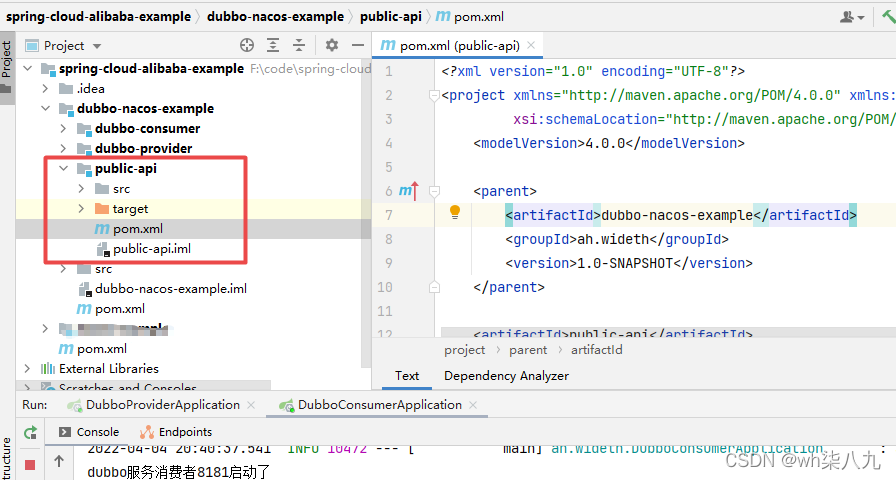Image resolution: width=896 pixels, height=480 pixels.
Task: Fold the project tag on line 2
Action: click(434, 95)
